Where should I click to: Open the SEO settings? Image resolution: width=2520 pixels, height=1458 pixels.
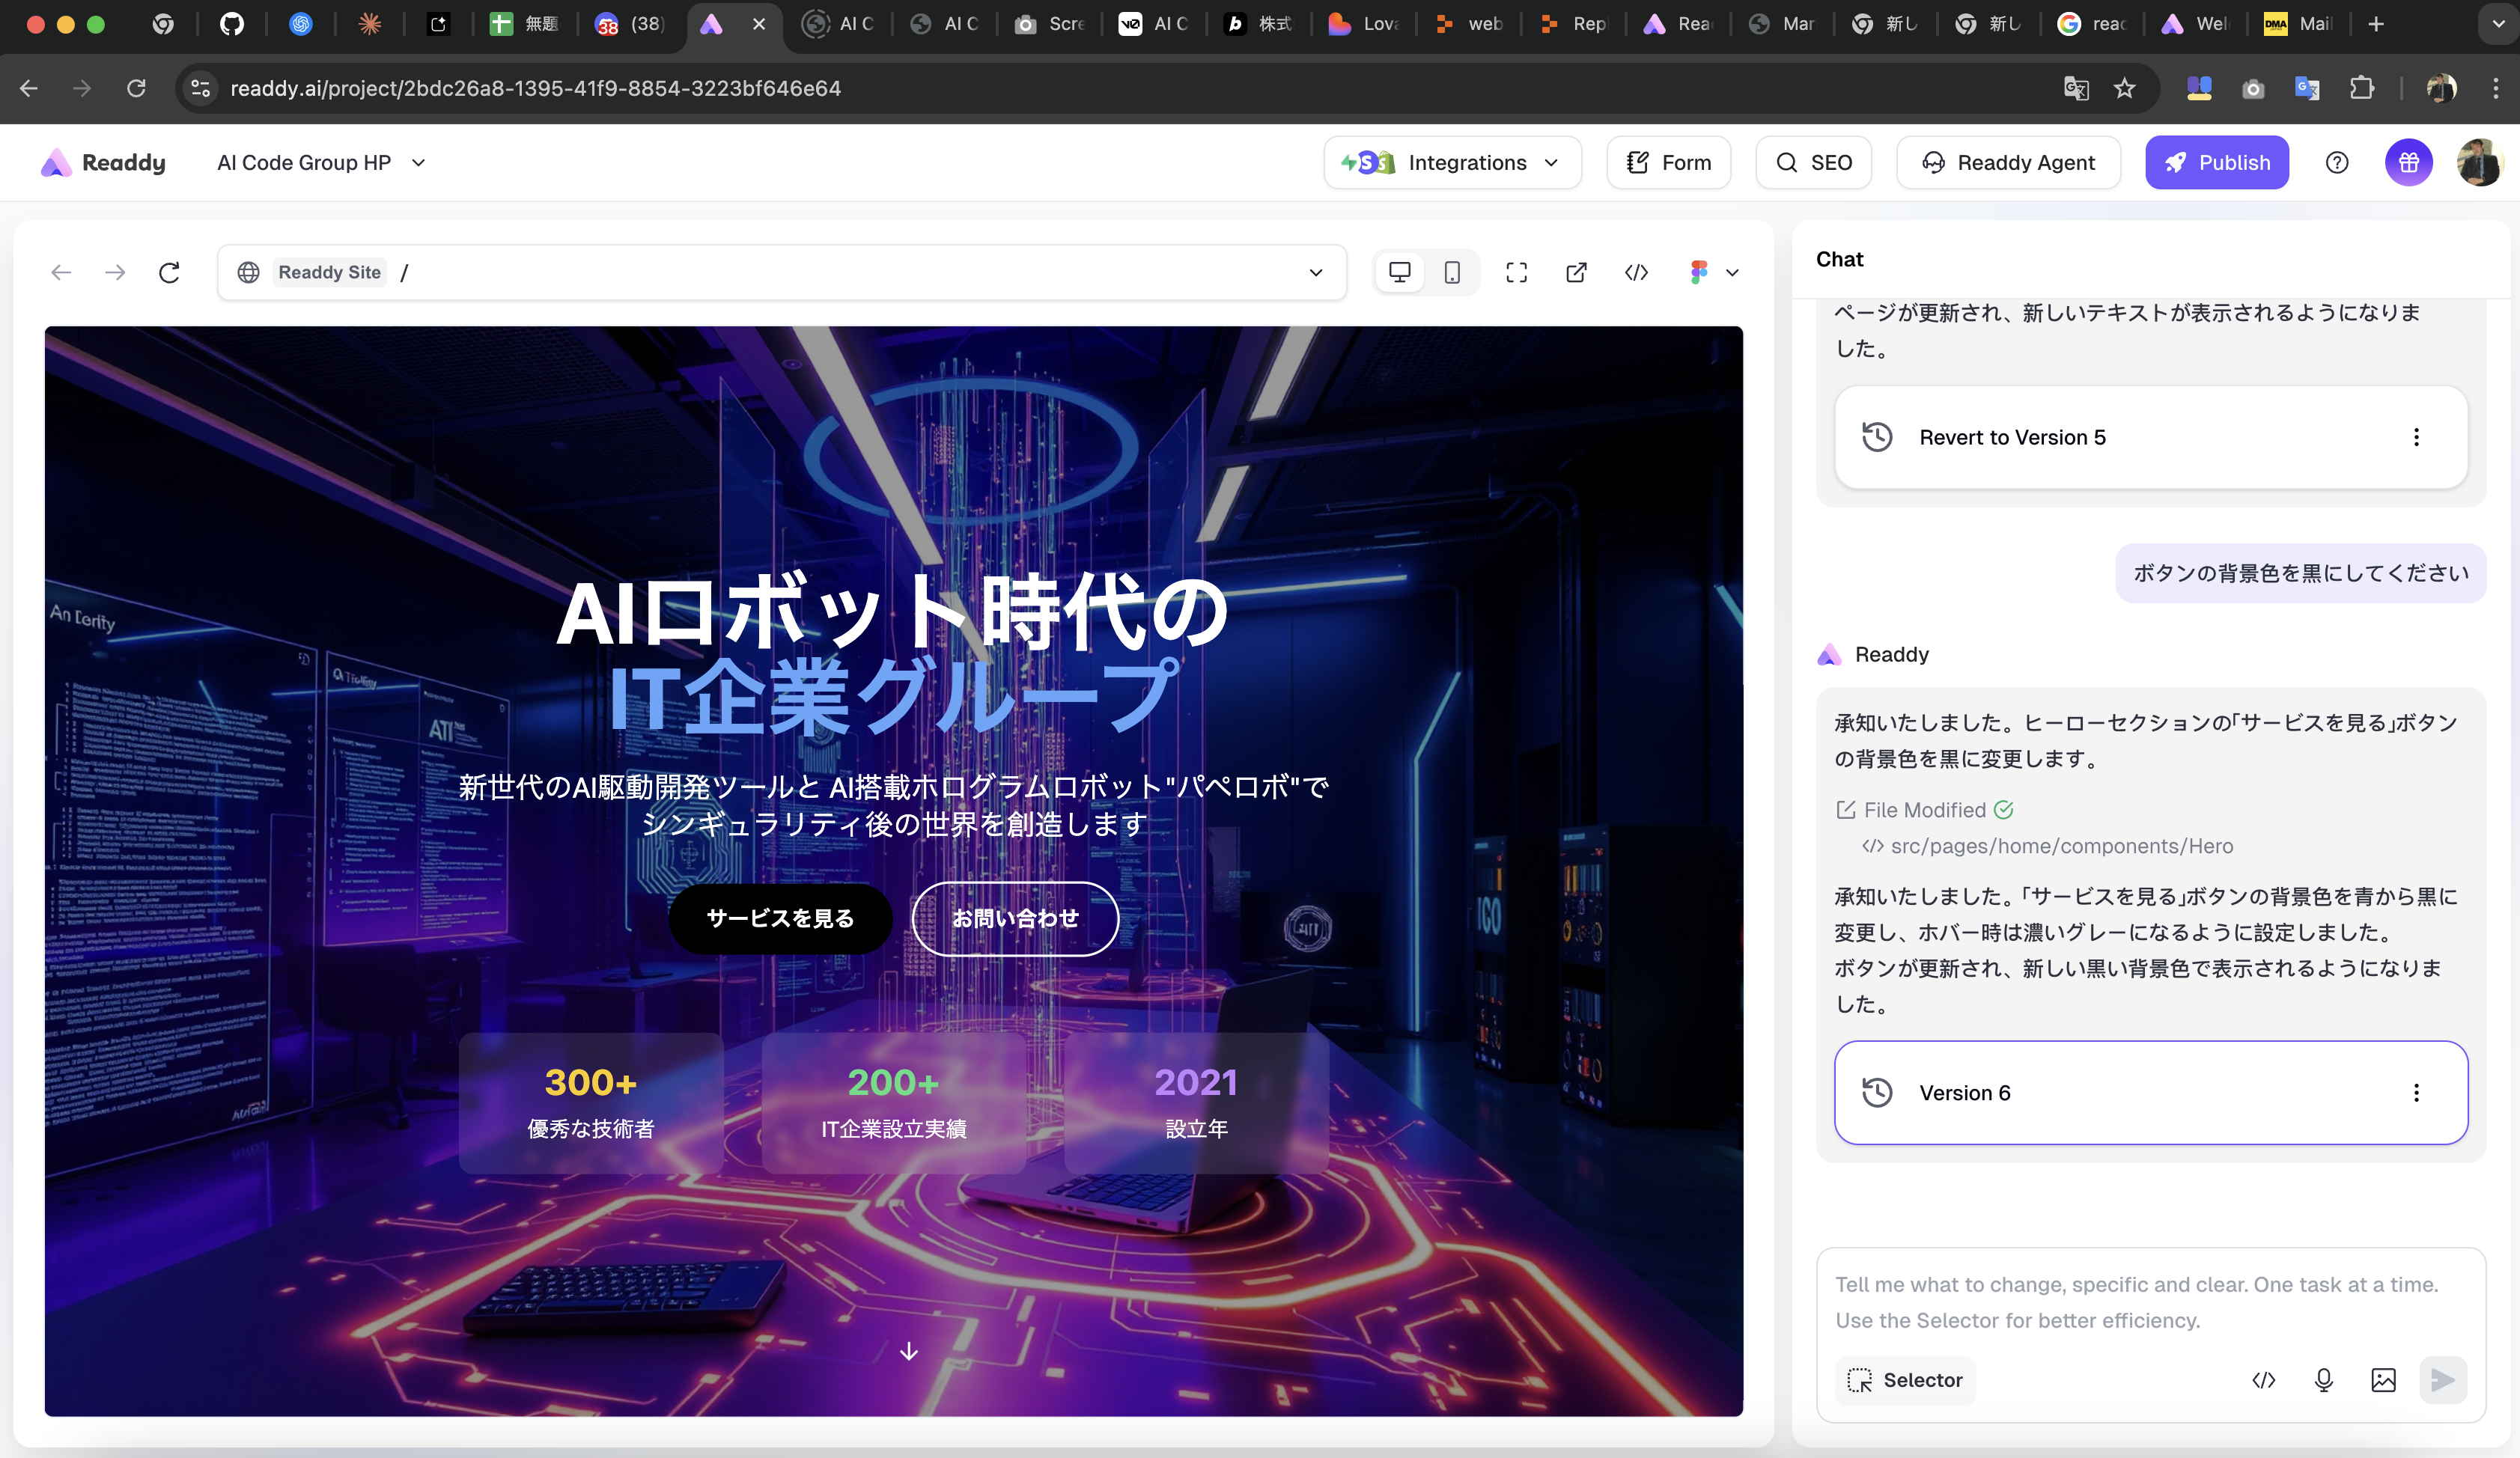(1813, 163)
